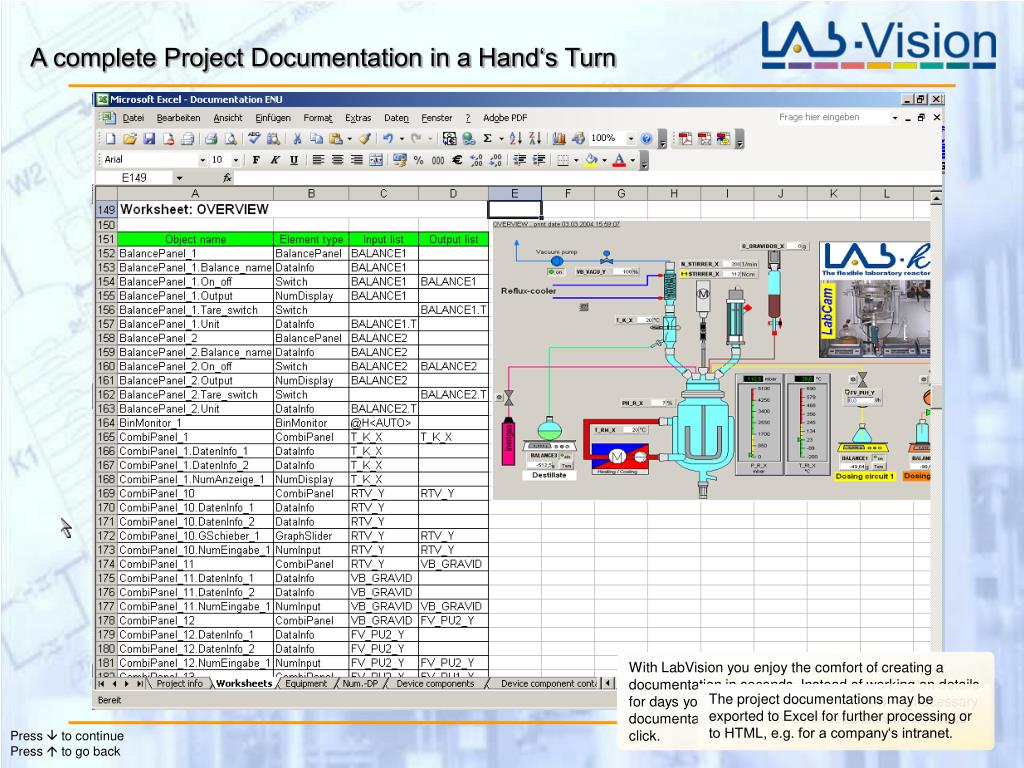Open the font color dropdown arrow
This screenshot has height=768, width=1024.
pos(632,160)
